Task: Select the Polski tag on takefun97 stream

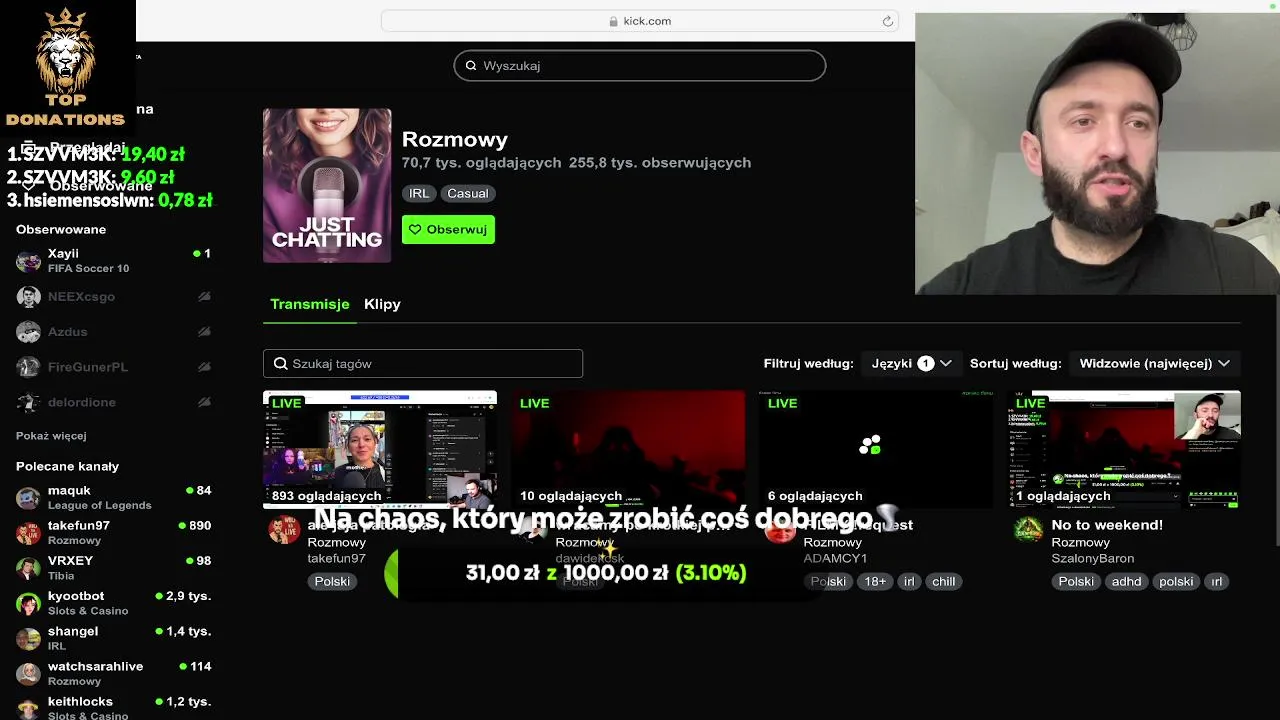Action: point(333,582)
